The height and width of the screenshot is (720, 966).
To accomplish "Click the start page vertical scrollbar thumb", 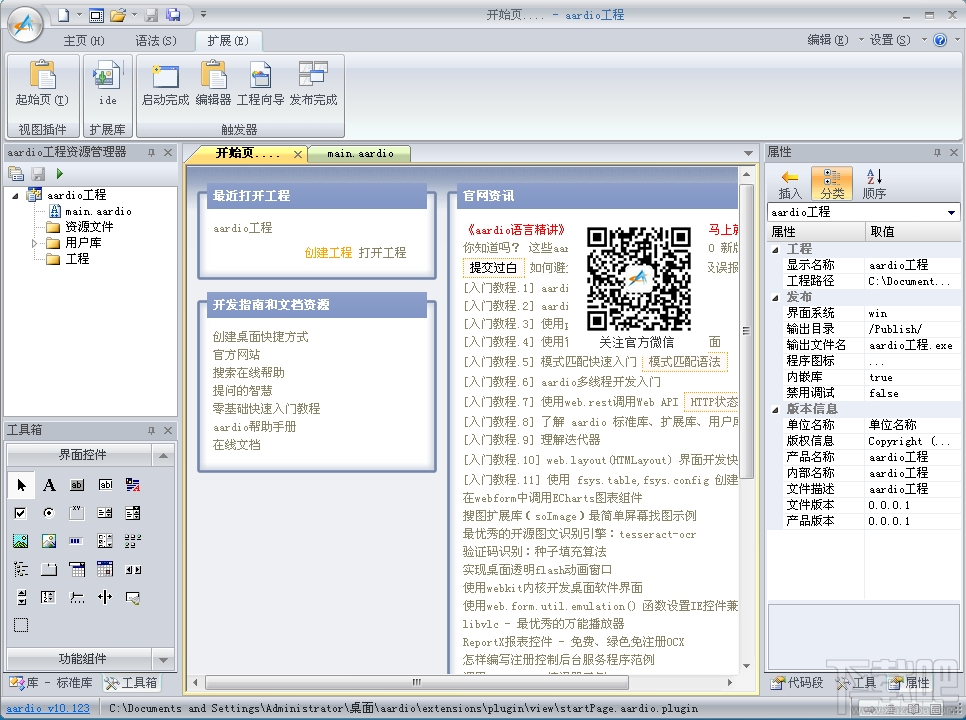I will point(746,331).
